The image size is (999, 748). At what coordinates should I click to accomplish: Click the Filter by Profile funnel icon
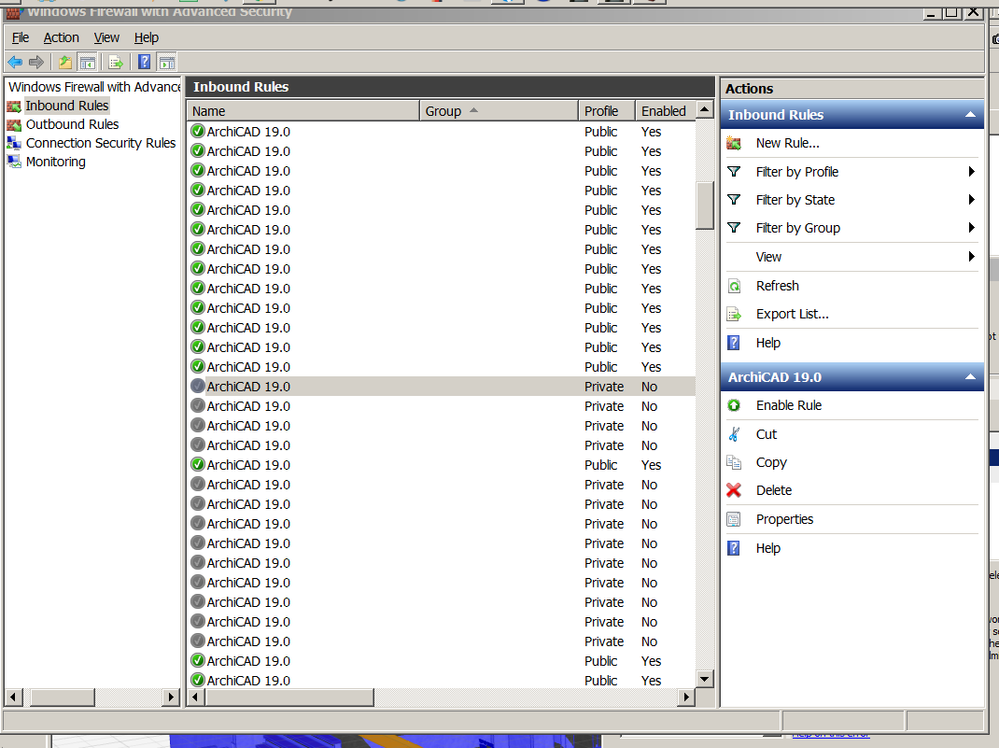pos(734,171)
